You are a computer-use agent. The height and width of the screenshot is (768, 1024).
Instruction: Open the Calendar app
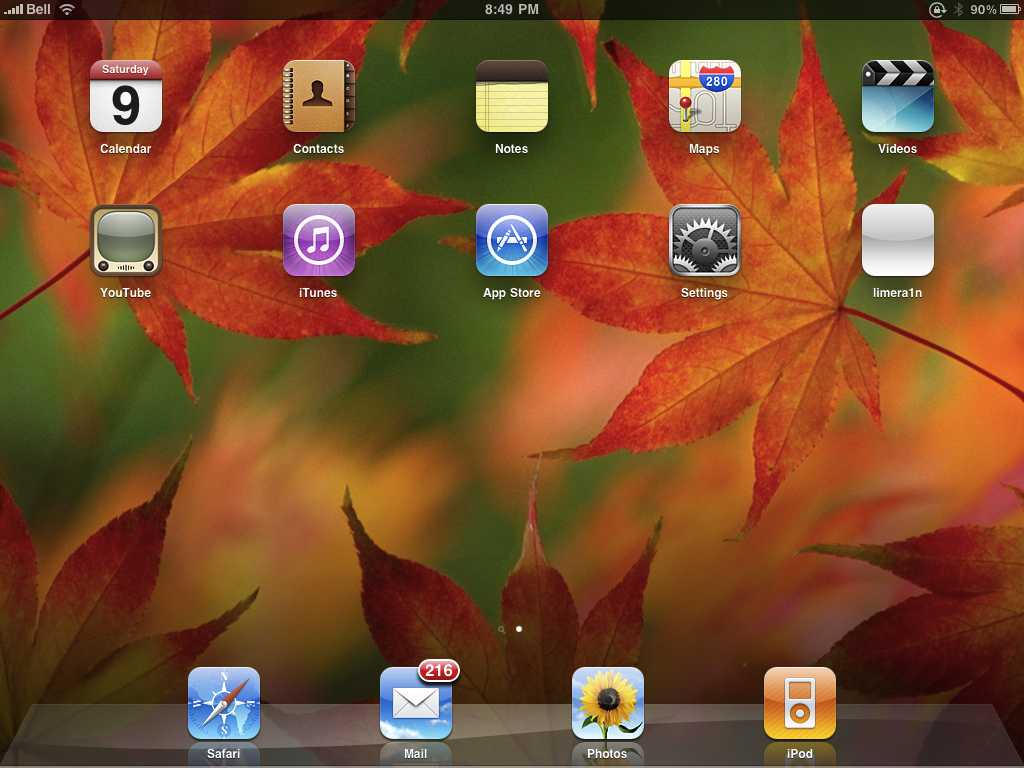(125, 97)
